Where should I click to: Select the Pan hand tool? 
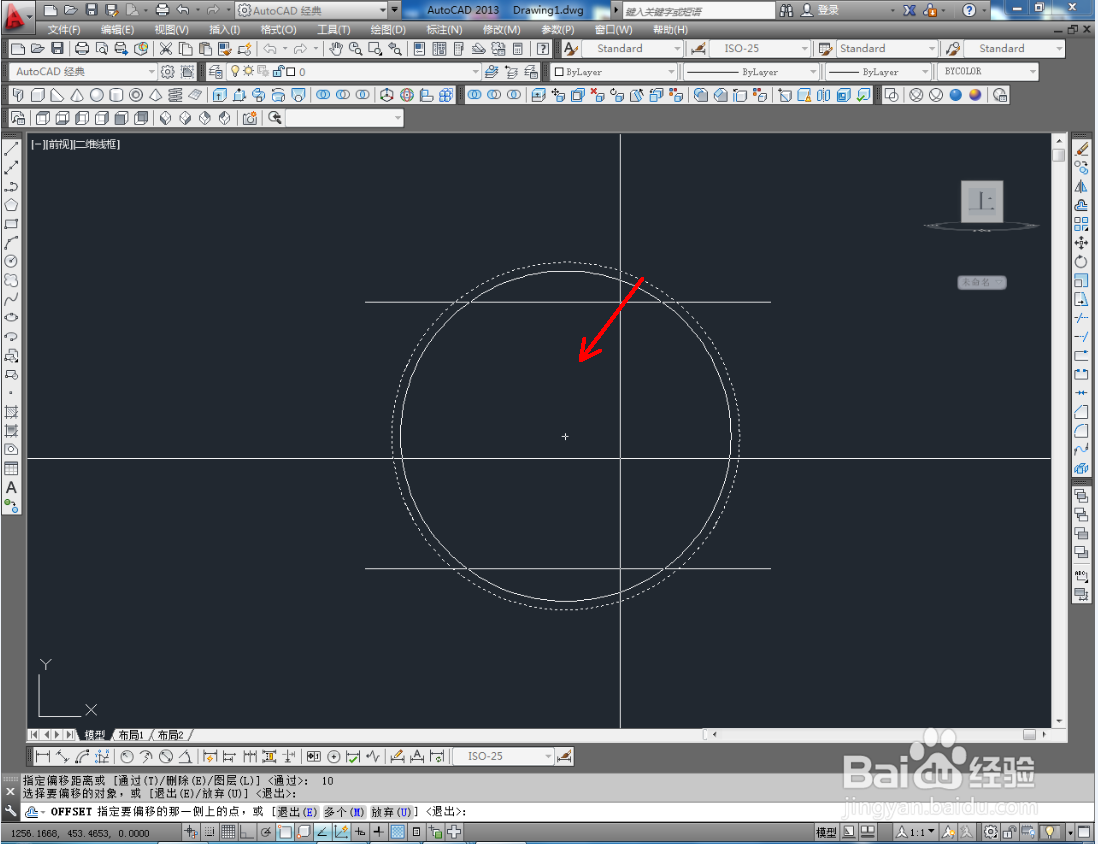pos(336,48)
